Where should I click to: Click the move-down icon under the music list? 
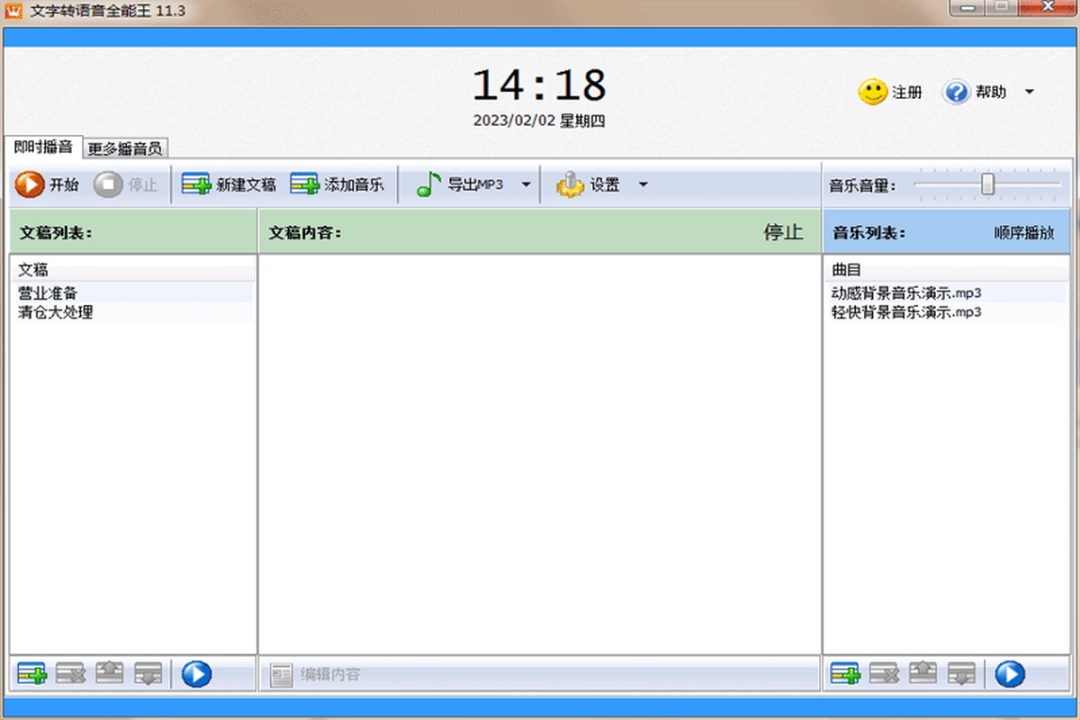pos(962,674)
